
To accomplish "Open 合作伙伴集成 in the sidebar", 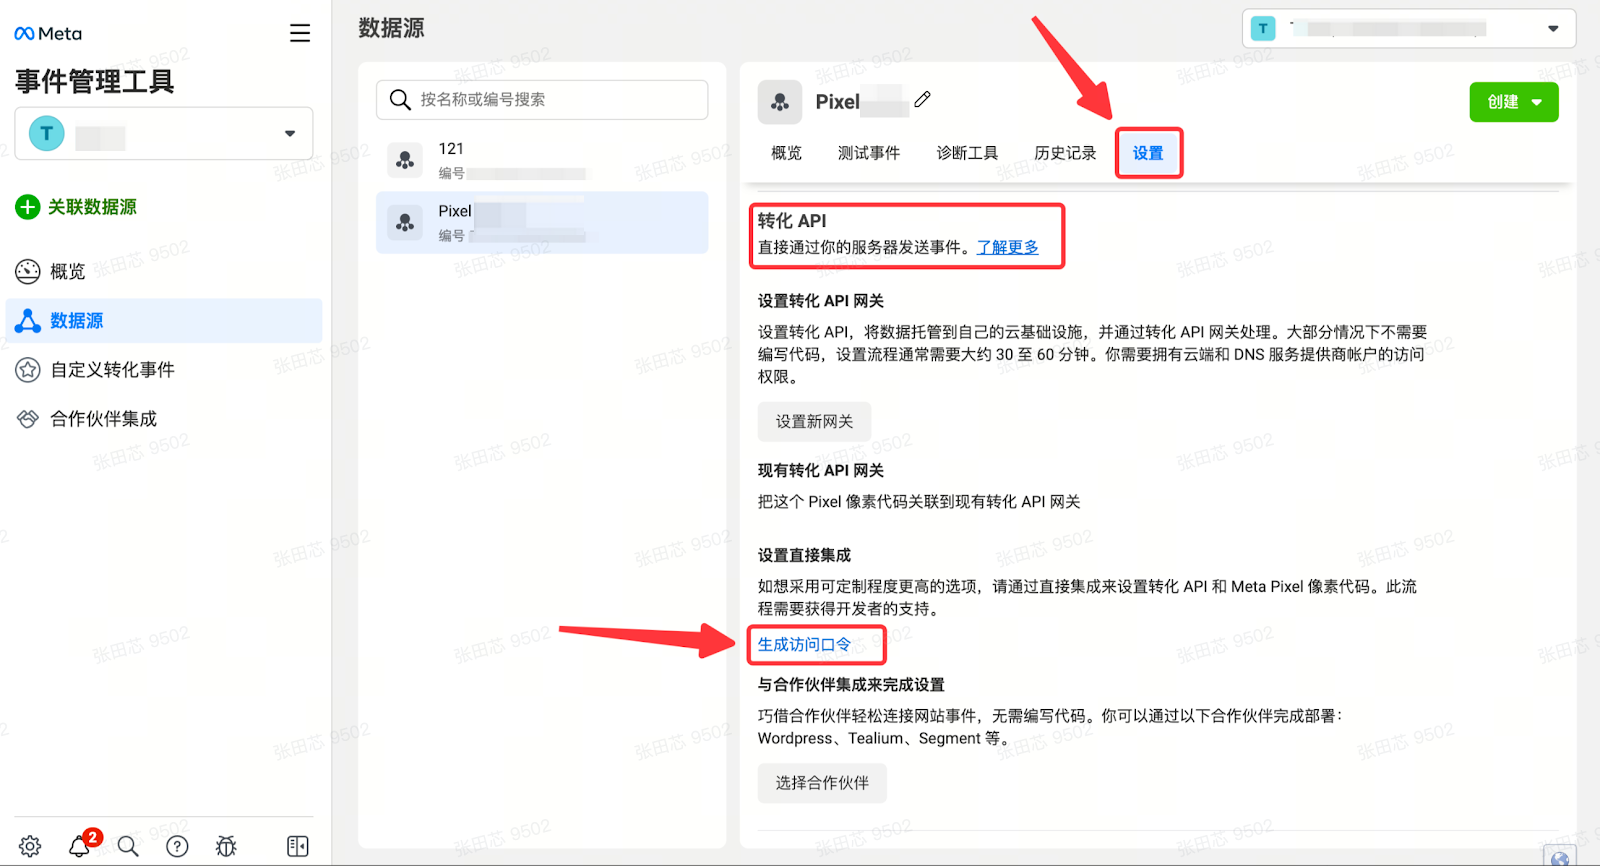I will click(104, 419).
